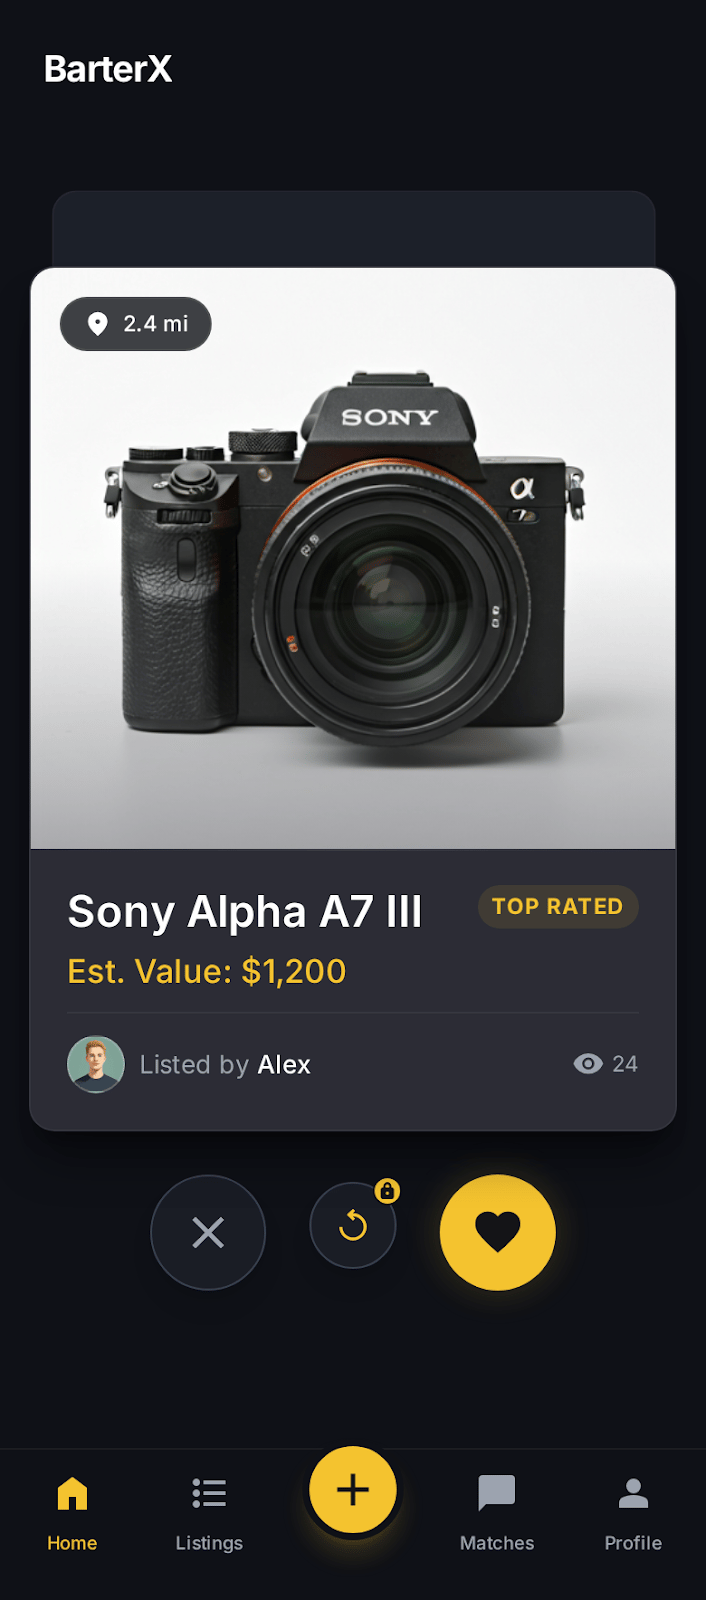Tap the 2.4 mi distance chip

(136, 324)
